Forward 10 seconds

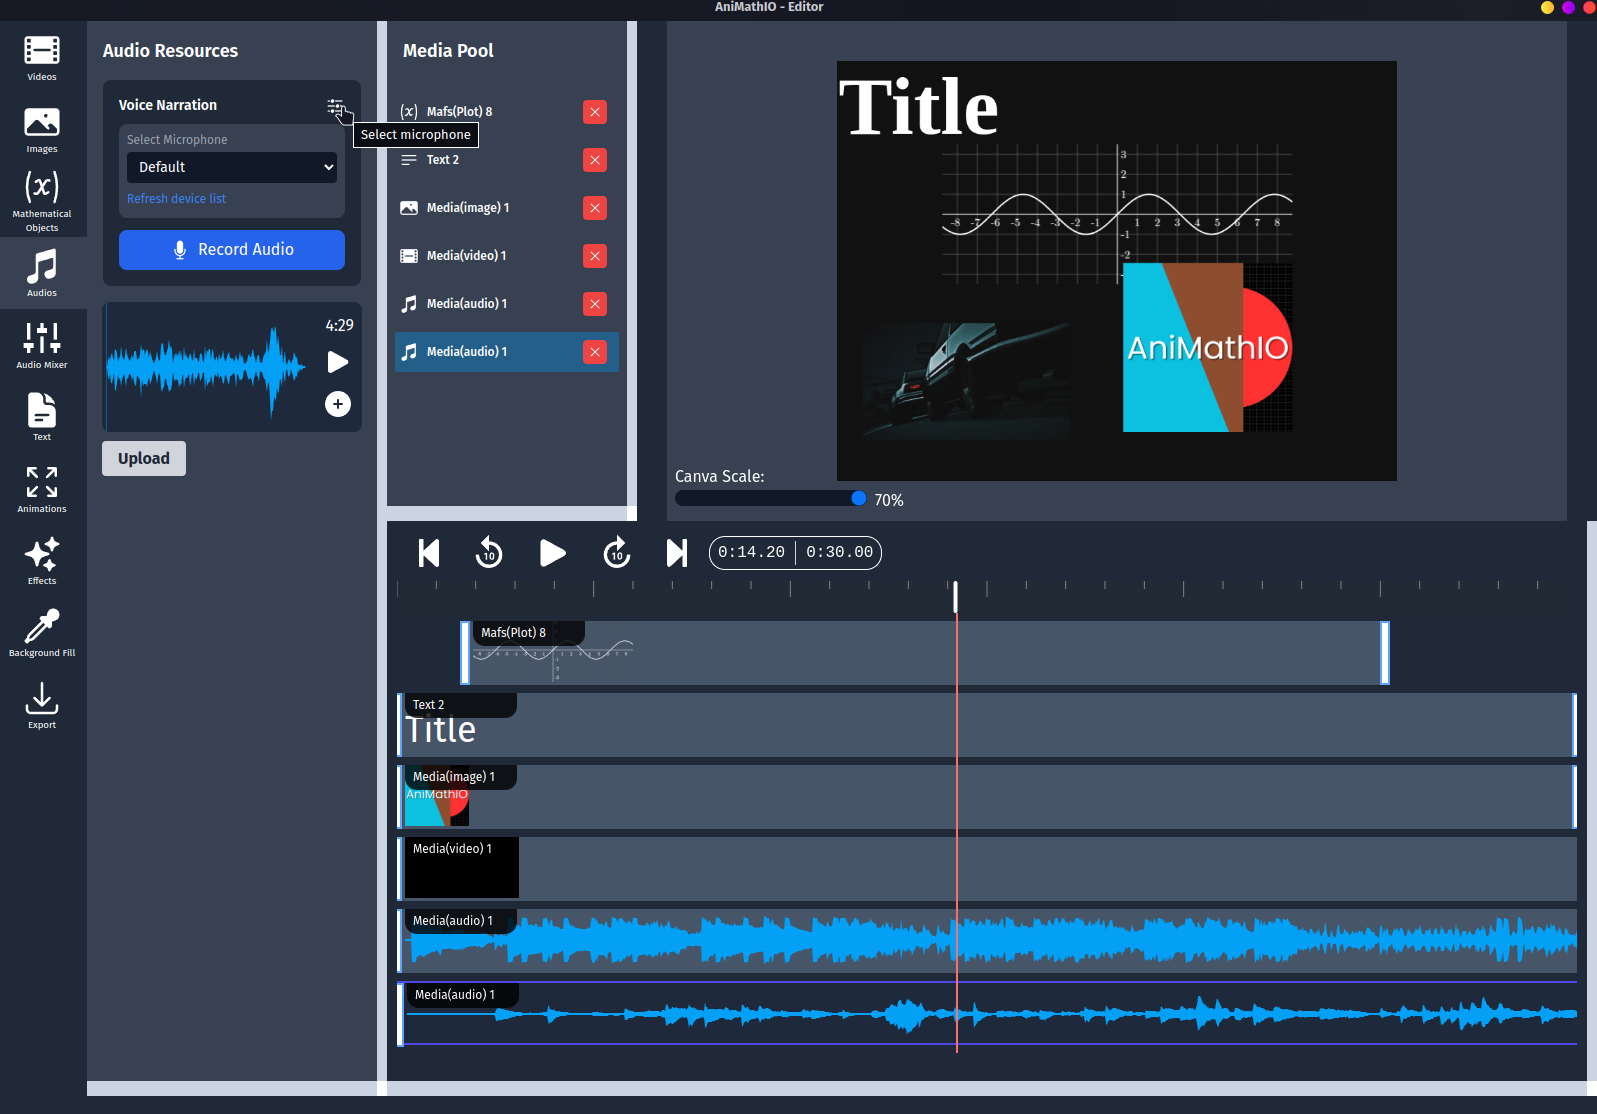coord(617,553)
